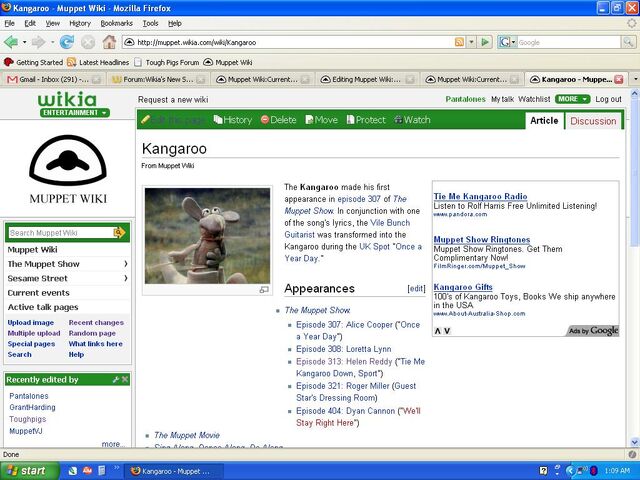Click the previous ads arrow in Google ads

tap(438, 331)
